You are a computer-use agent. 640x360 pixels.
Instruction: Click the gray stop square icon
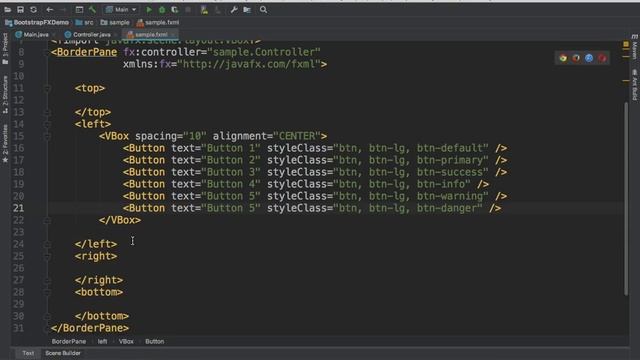(x=188, y=9)
